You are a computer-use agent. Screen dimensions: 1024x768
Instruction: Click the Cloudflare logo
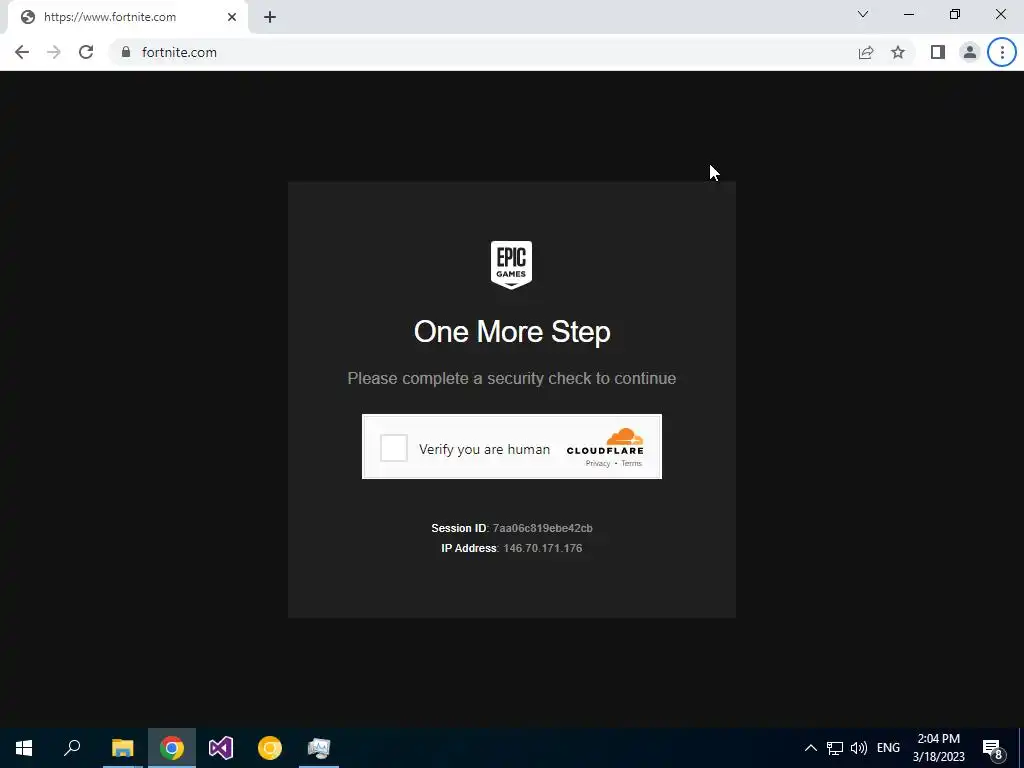coord(605,441)
